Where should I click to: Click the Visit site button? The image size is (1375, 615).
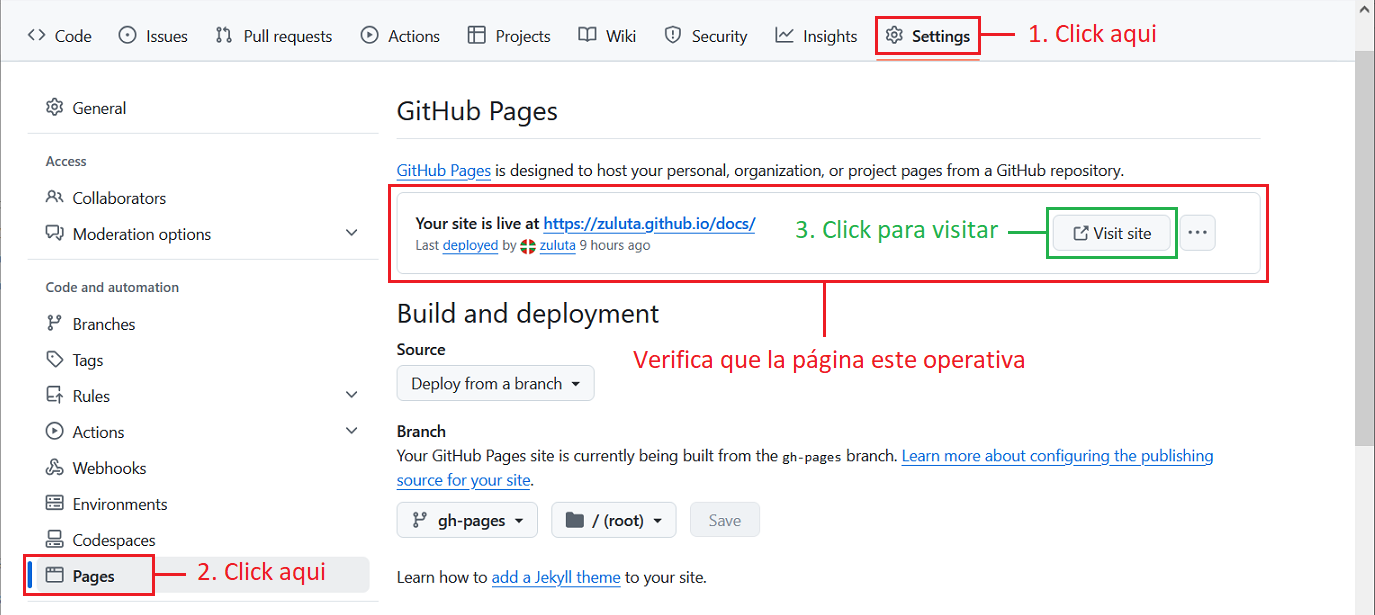(x=1111, y=233)
